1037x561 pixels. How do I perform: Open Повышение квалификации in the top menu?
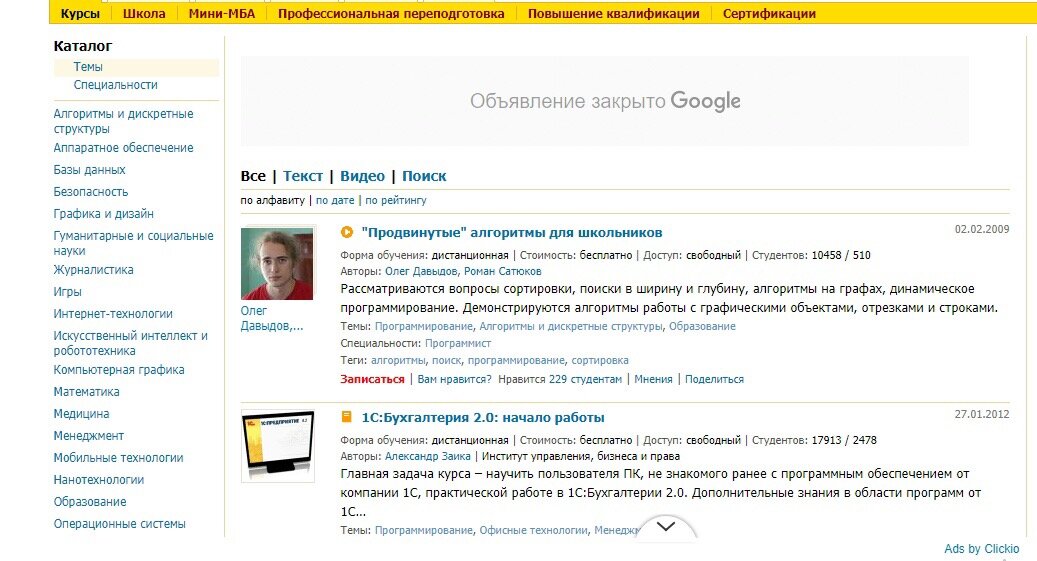tap(613, 13)
